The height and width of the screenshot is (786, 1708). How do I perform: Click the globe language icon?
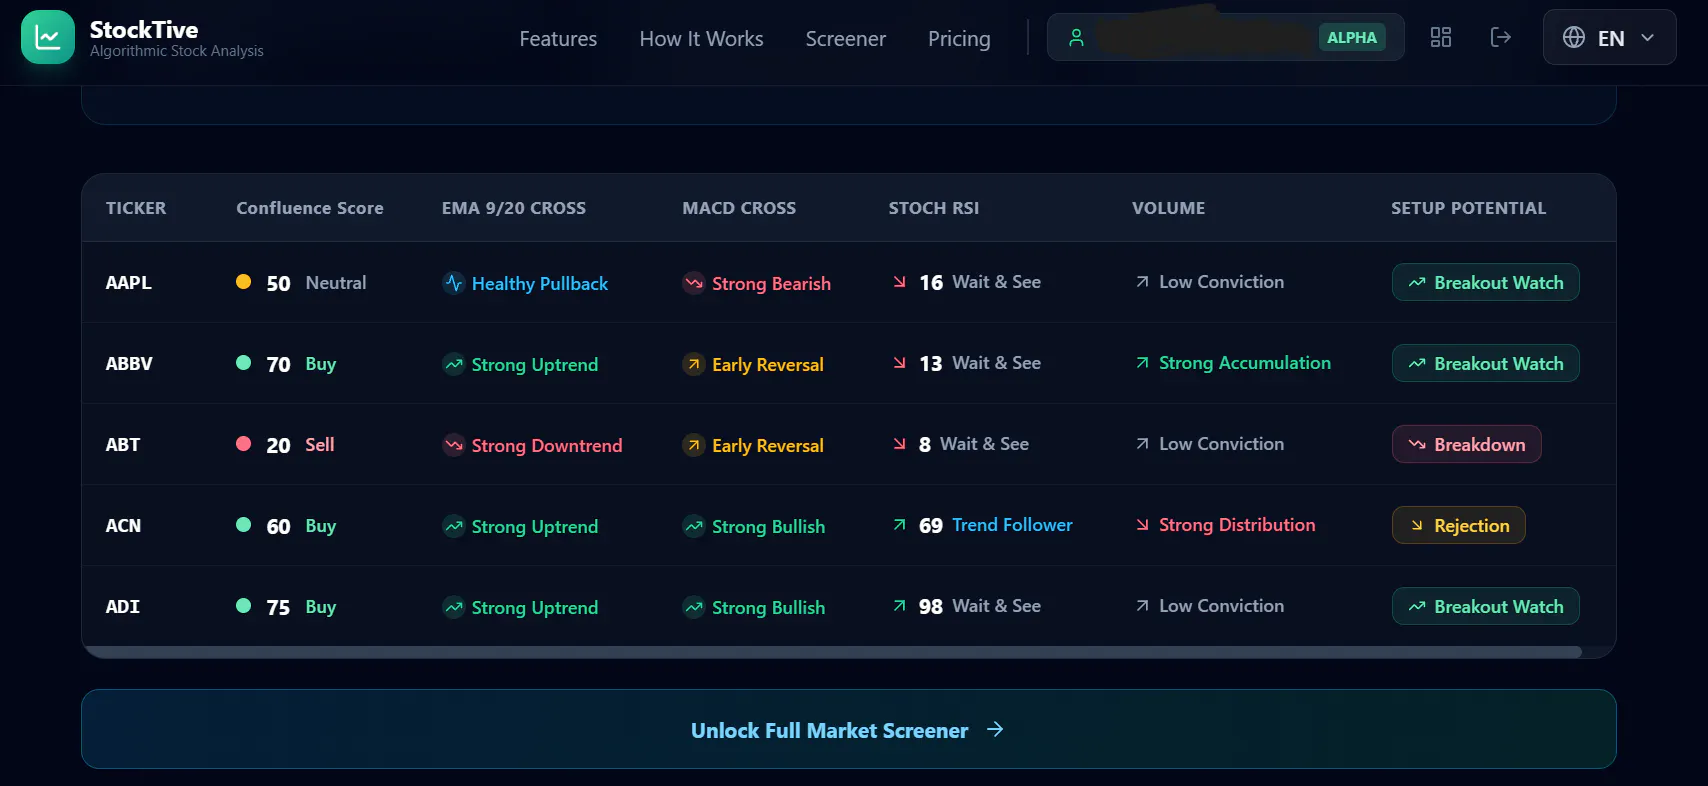point(1574,38)
